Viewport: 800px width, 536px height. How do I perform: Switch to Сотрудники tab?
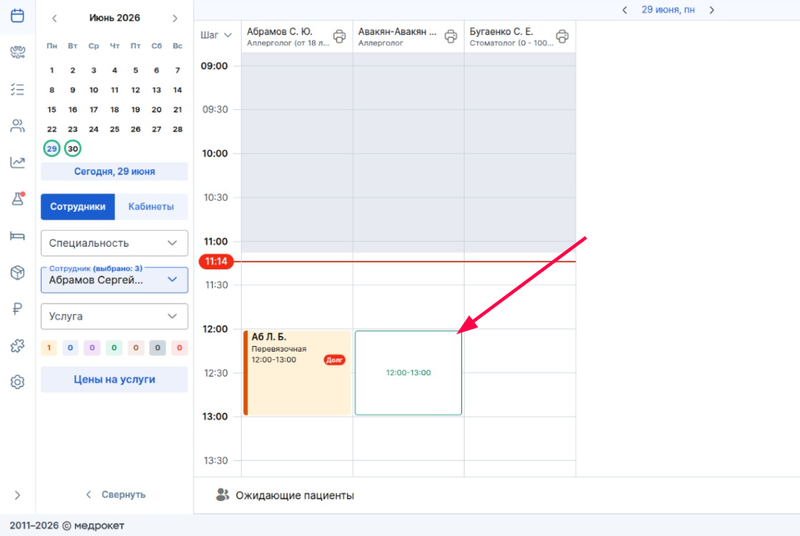78,207
